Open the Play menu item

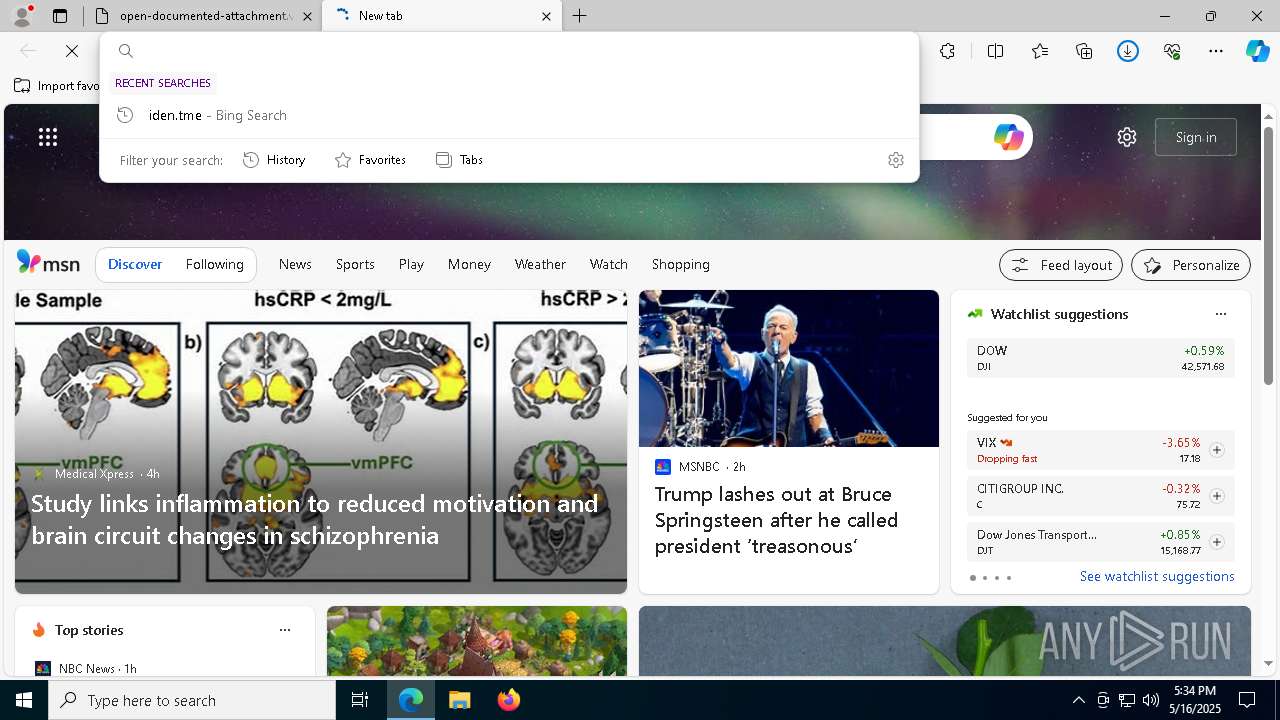click(411, 264)
